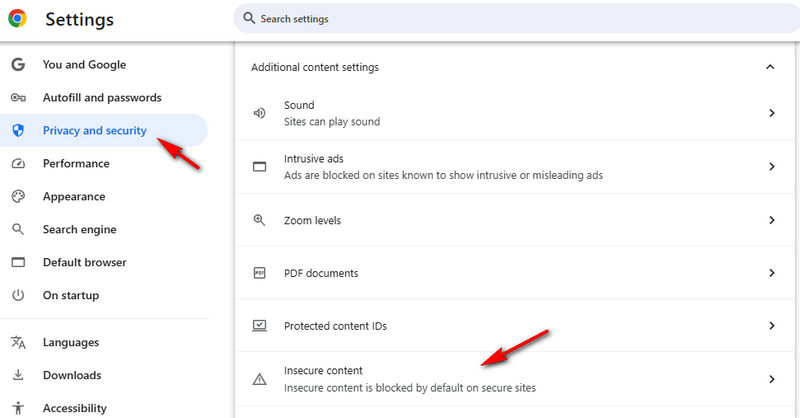The height and width of the screenshot is (418, 800).
Task: Click the Protected content IDs label
Action: tap(335, 326)
